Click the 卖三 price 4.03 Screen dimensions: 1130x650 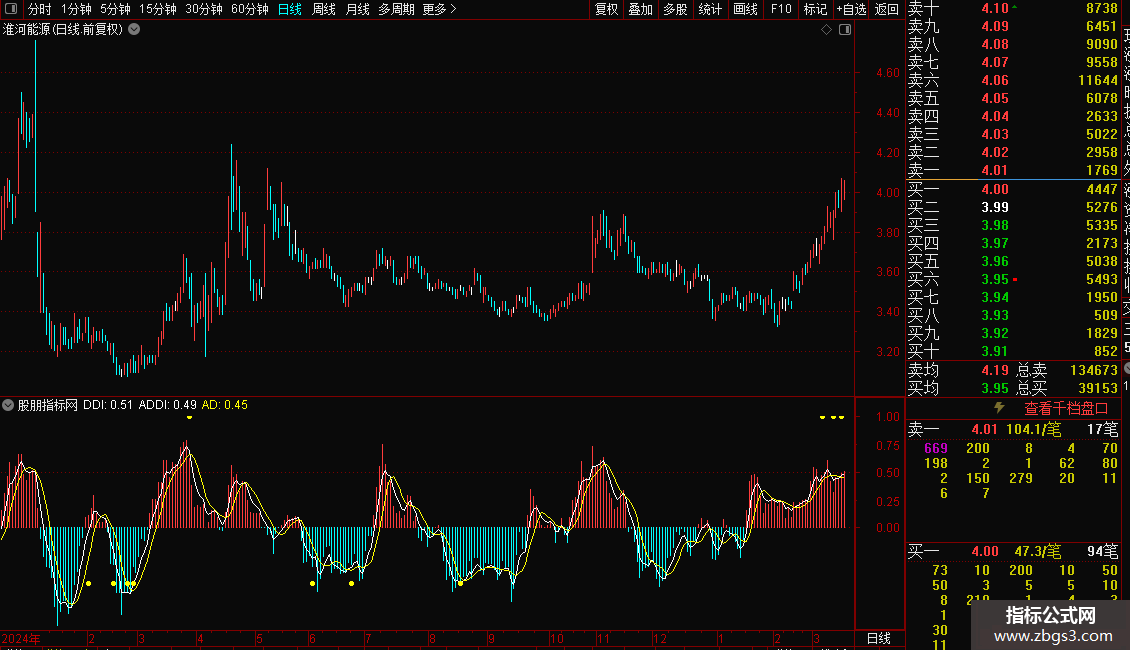click(995, 134)
